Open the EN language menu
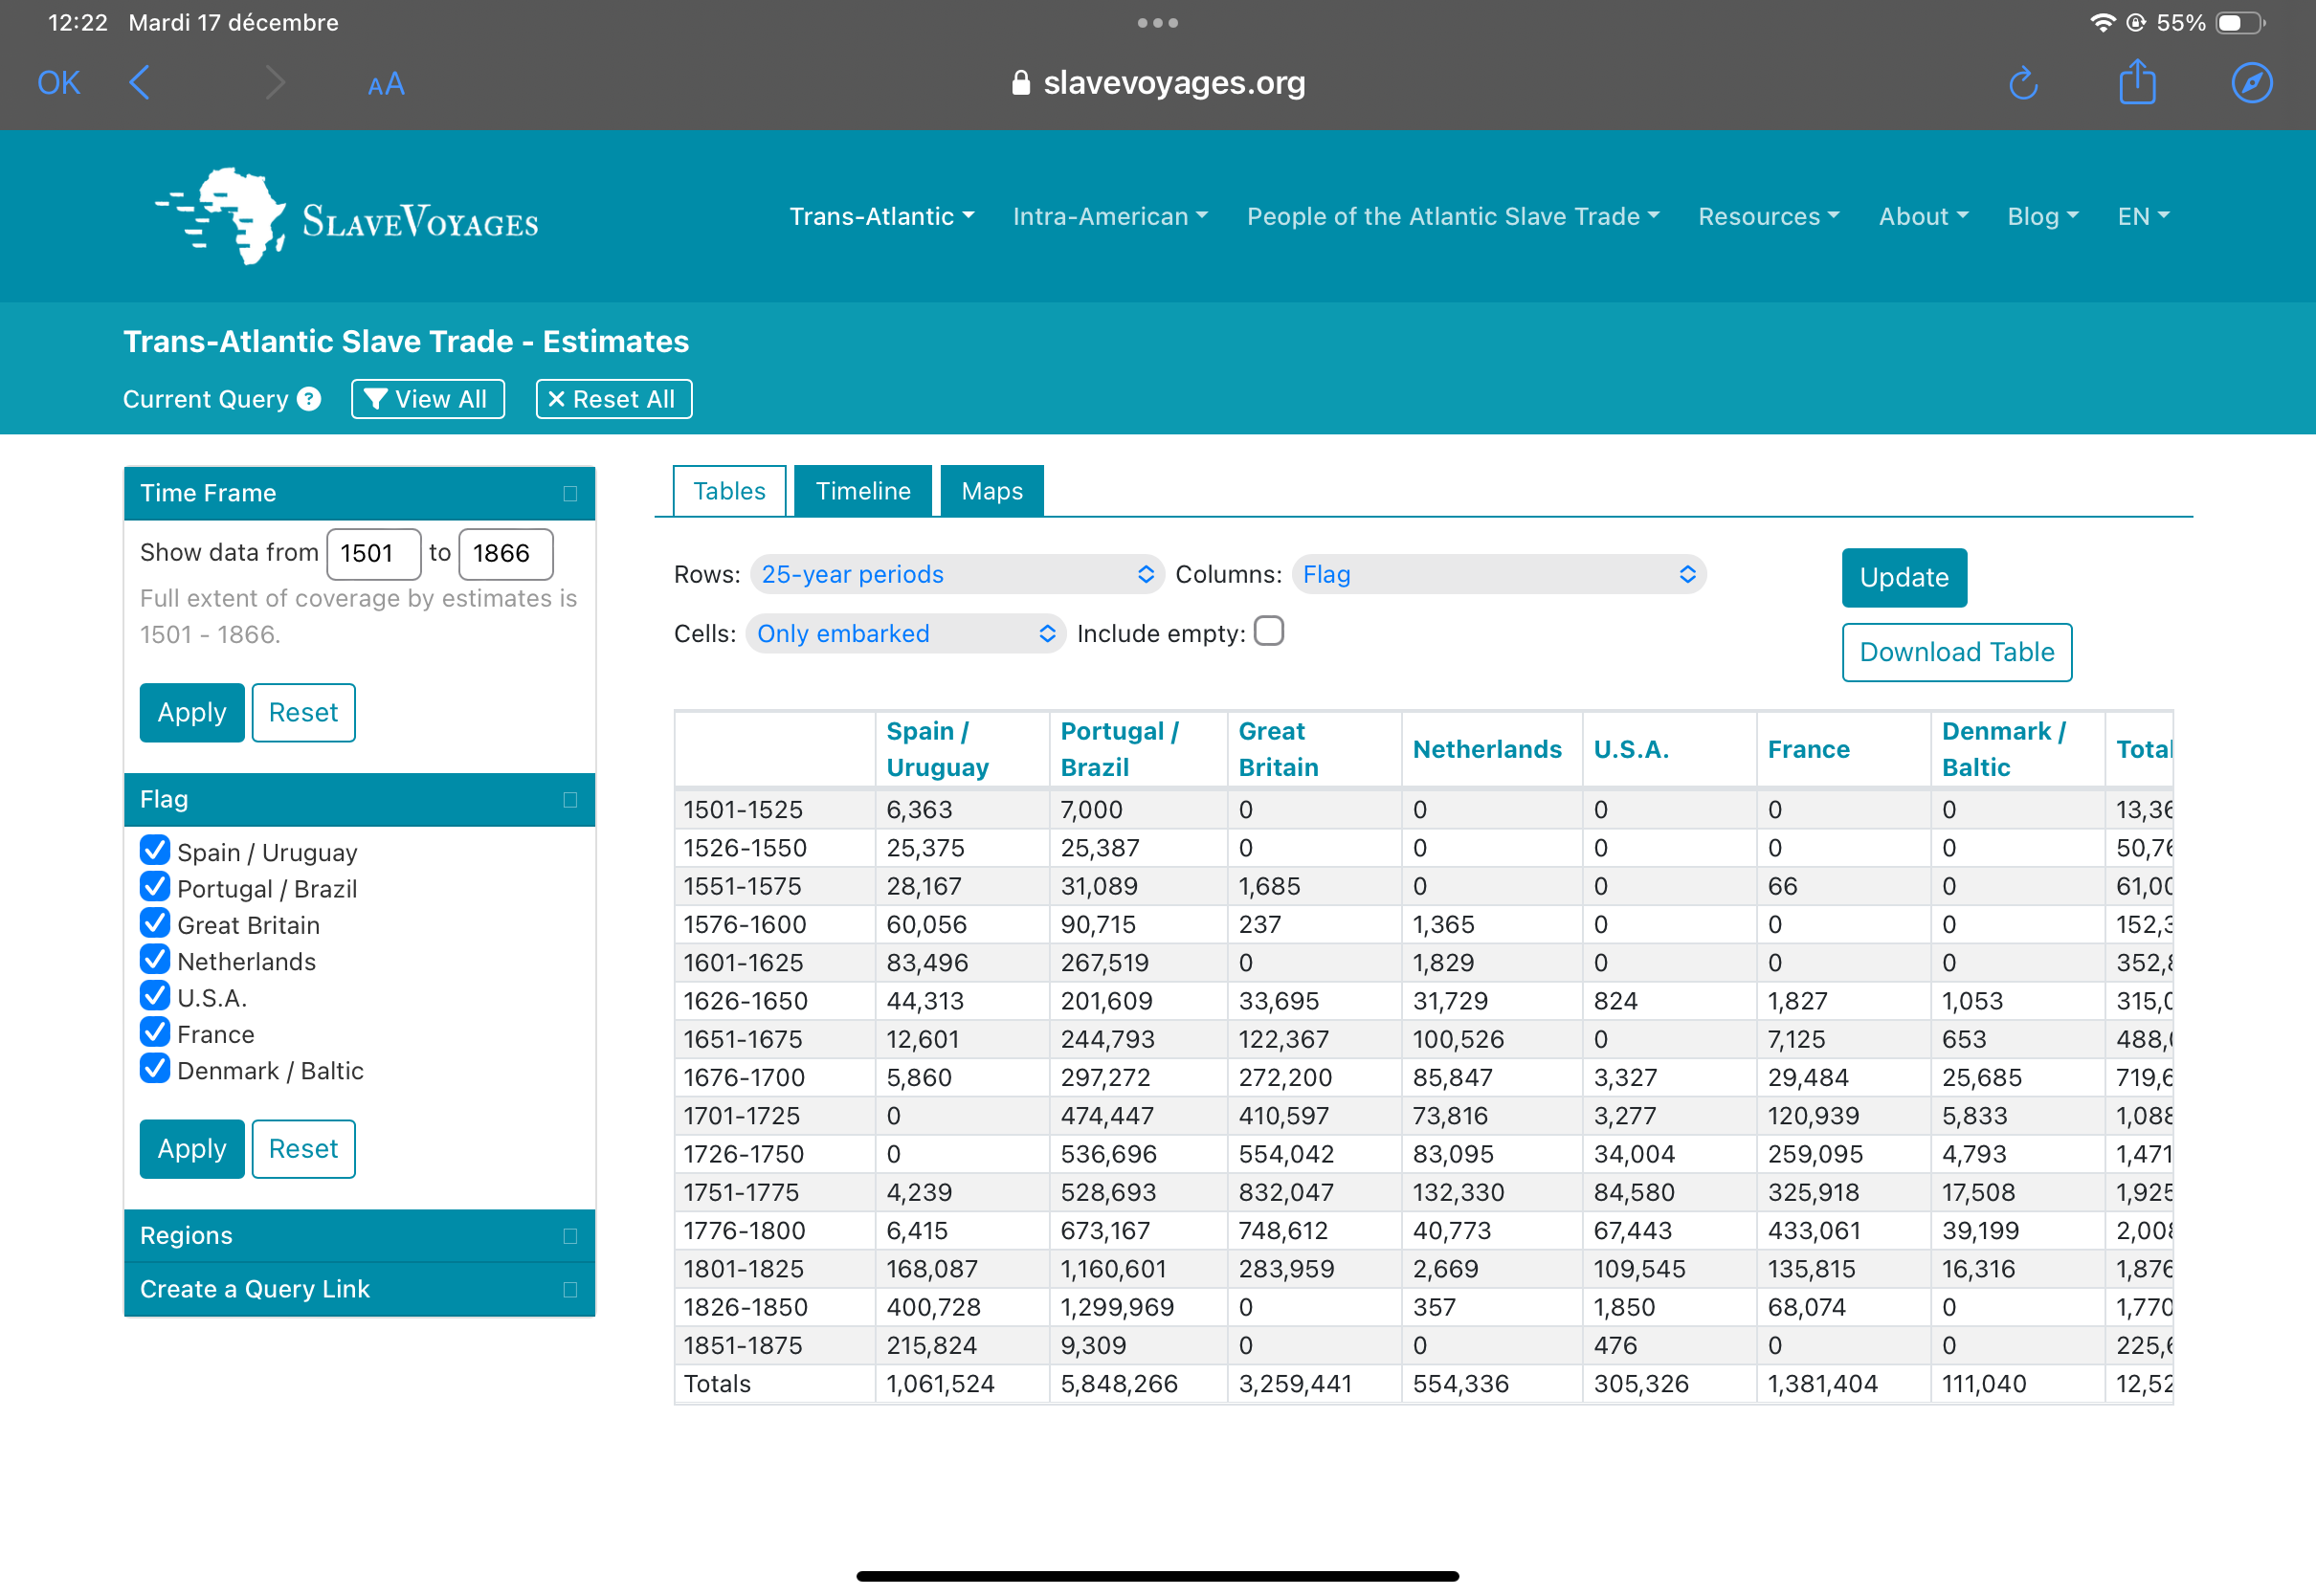 coord(2142,216)
